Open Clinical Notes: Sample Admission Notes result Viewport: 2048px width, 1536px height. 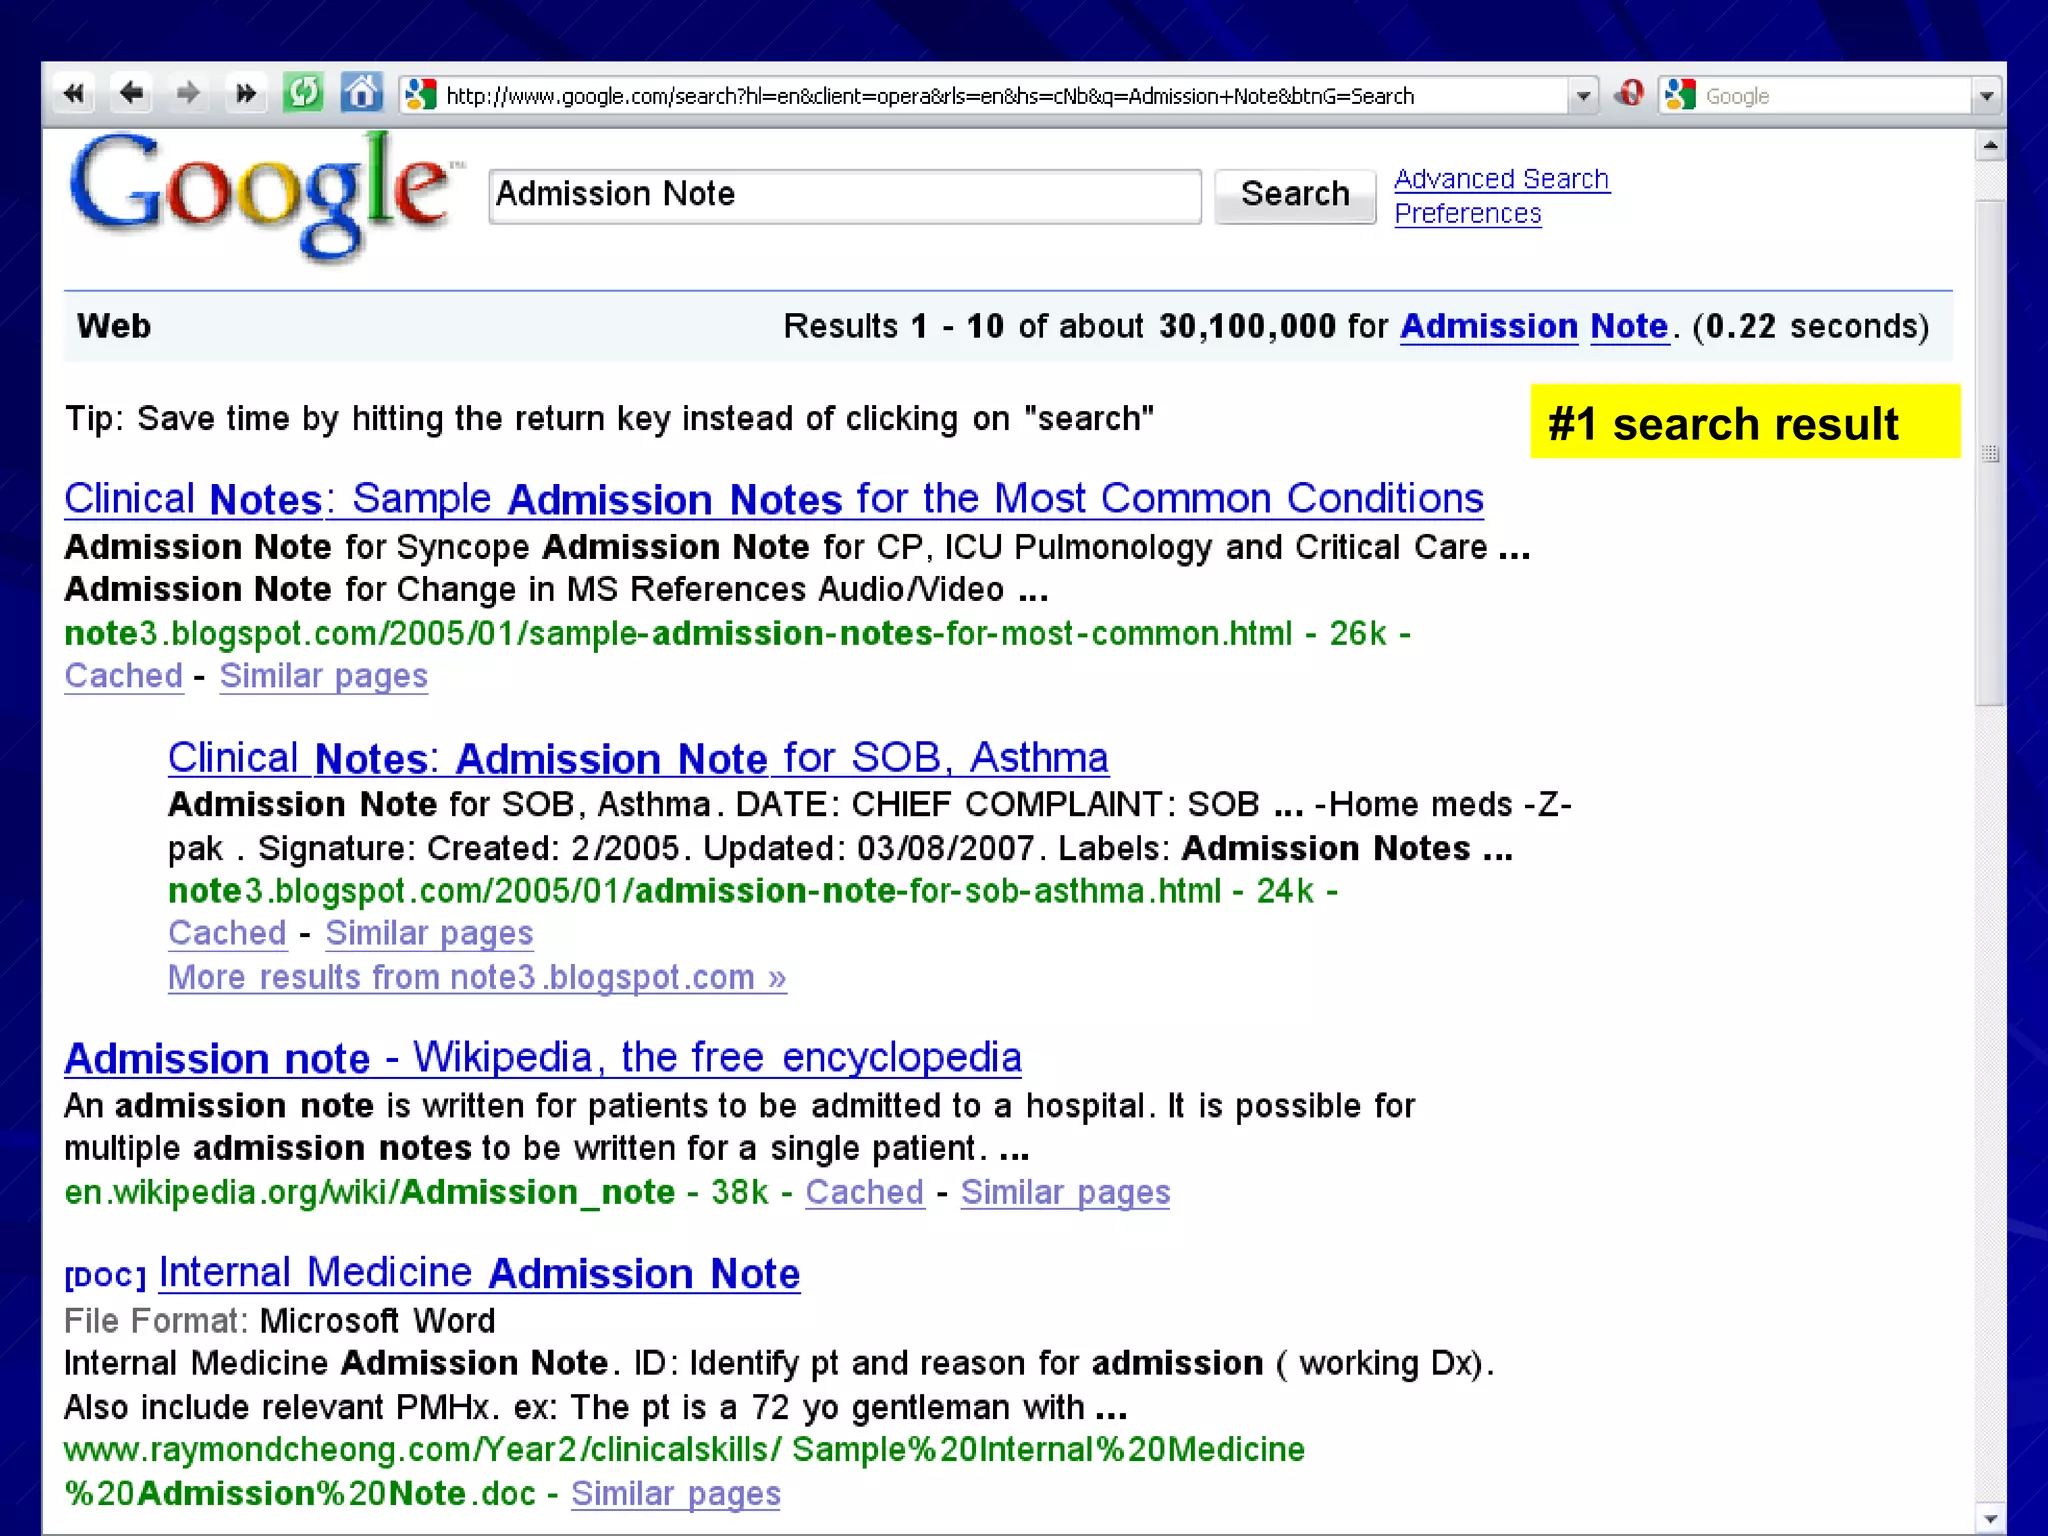pyautogui.click(x=773, y=499)
